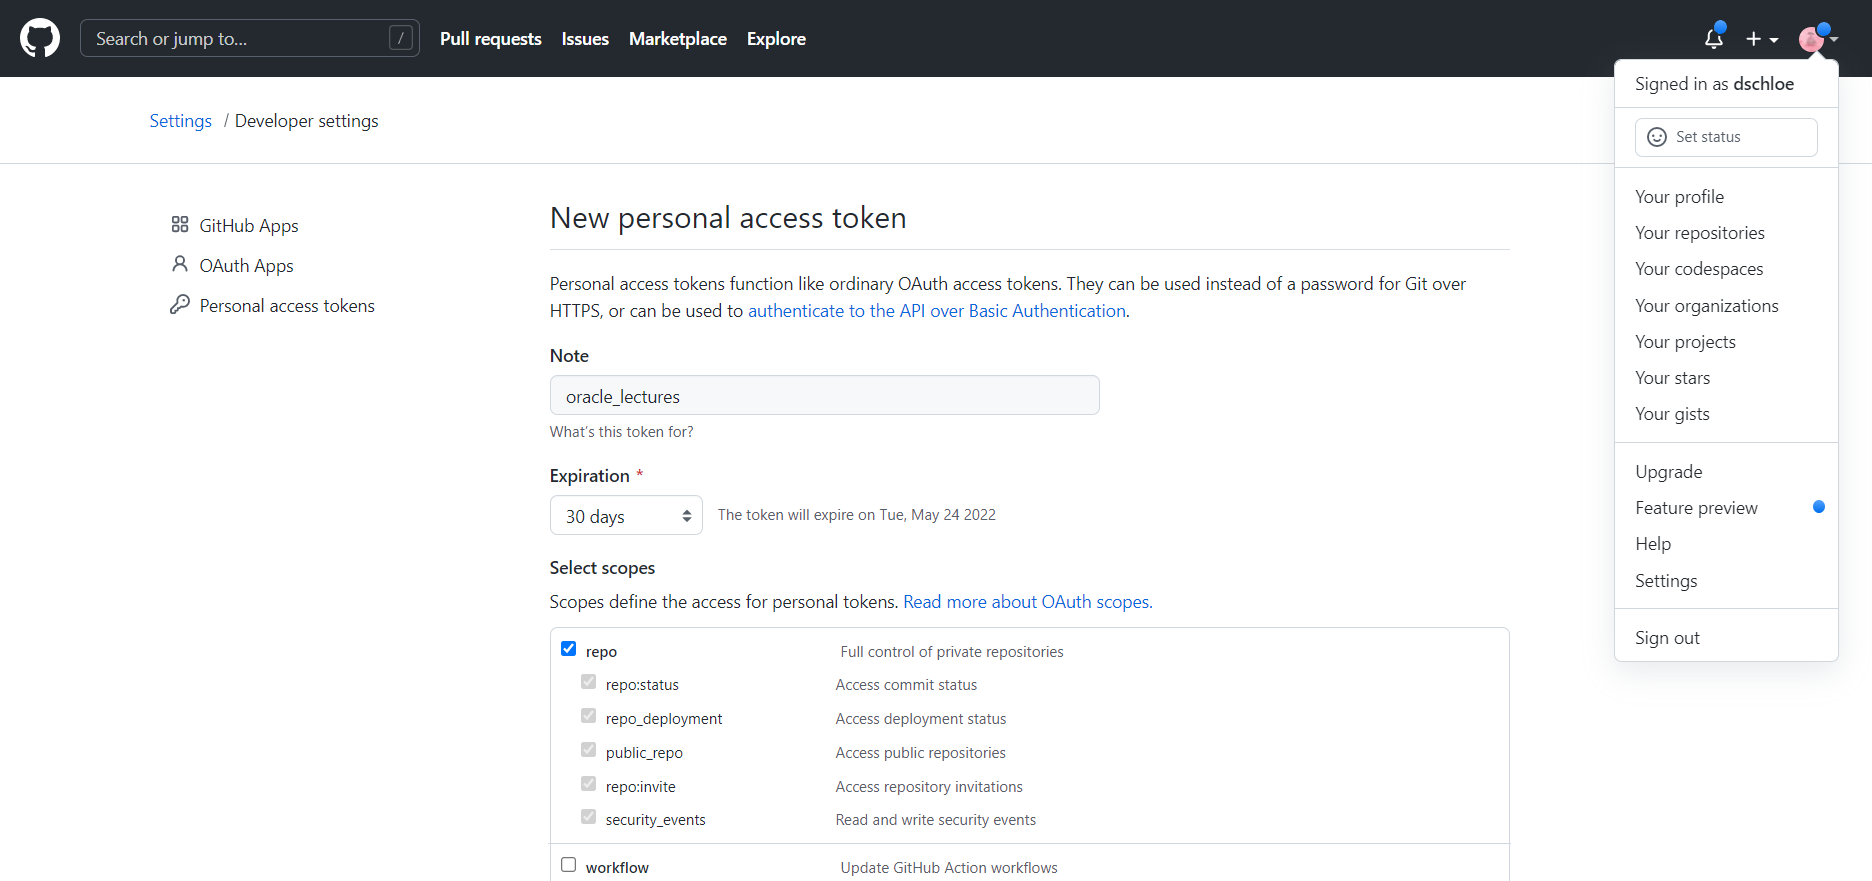1872x881 pixels.
Task: Click the repo scope label
Action: [x=601, y=652]
